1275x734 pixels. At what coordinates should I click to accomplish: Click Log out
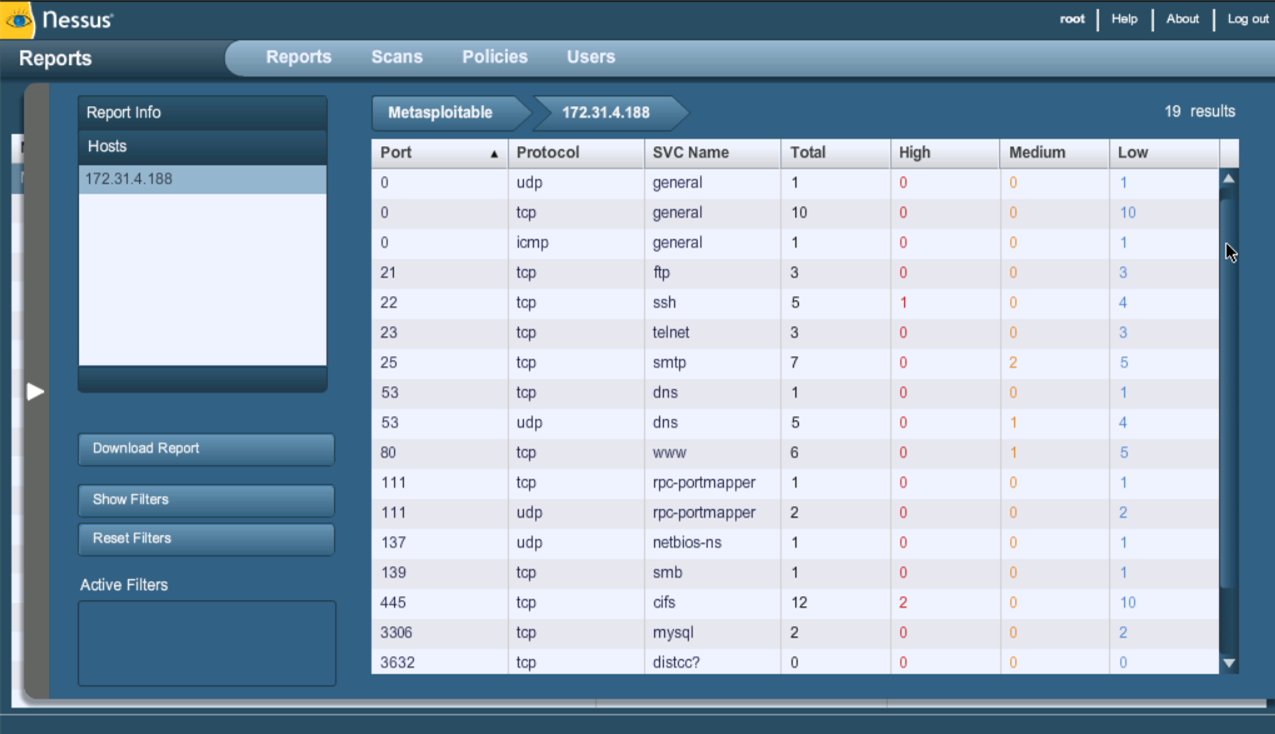(x=1248, y=19)
